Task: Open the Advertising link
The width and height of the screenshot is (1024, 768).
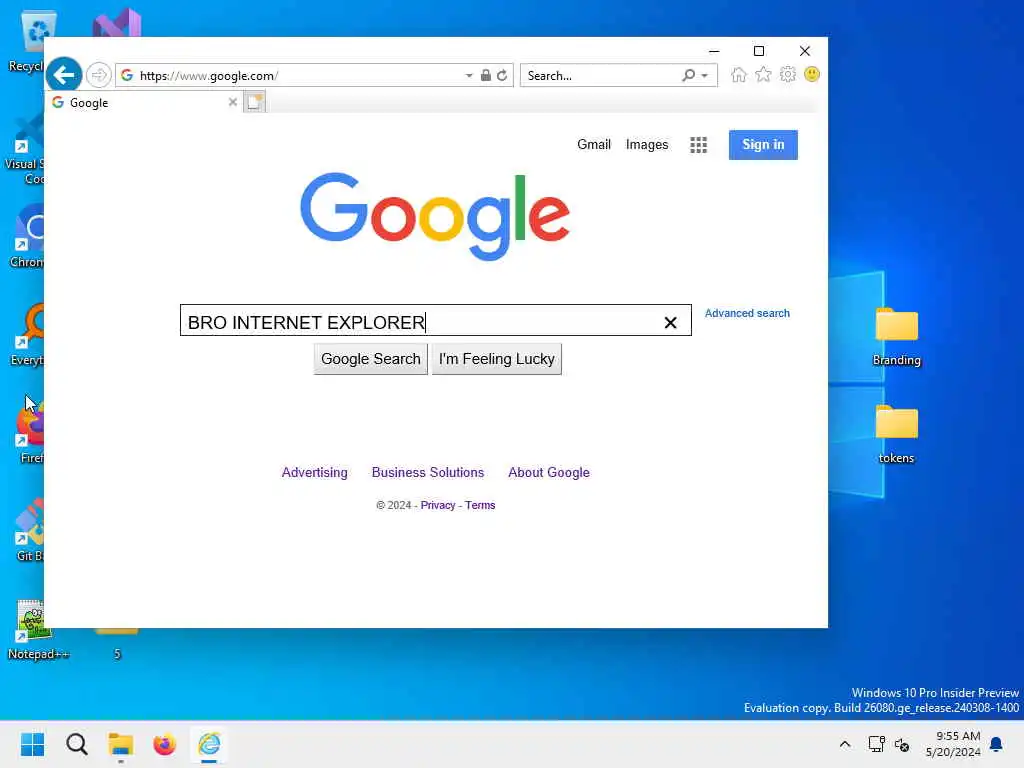Action: tap(315, 472)
